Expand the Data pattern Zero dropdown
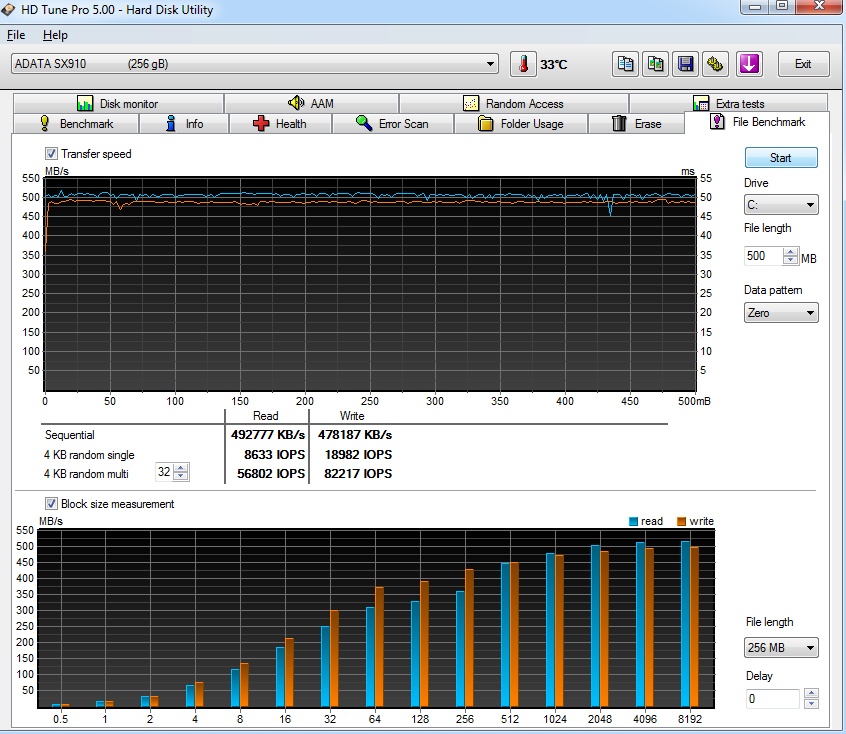Viewport: 846px width, 734px height. click(780, 313)
